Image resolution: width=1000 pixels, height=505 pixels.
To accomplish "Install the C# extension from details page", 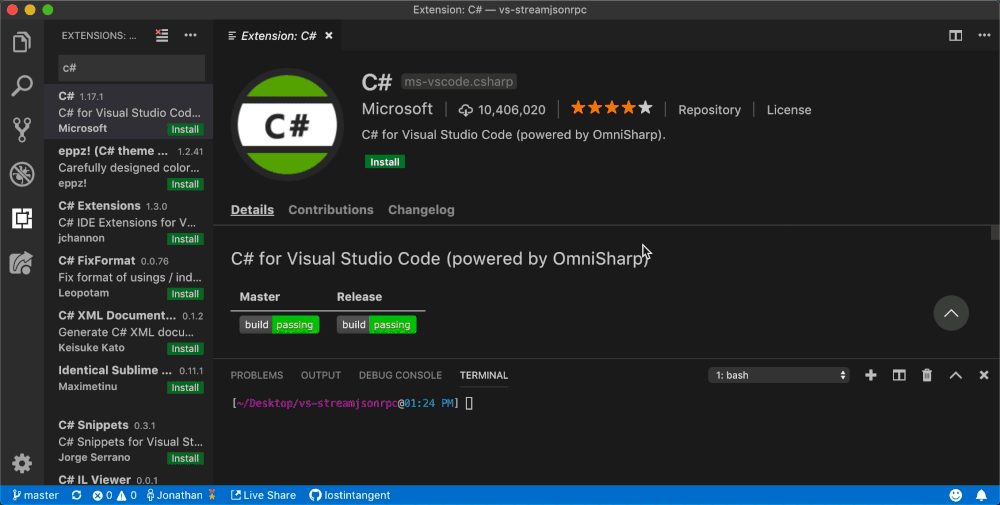I will pyautogui.click(x=385, y=162).
